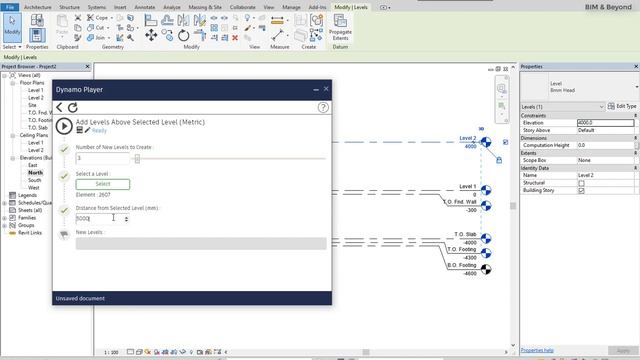Viewport: 640px width, 360px height.
Task: Click the Create Group icon
Action: [x=316, y=20]
